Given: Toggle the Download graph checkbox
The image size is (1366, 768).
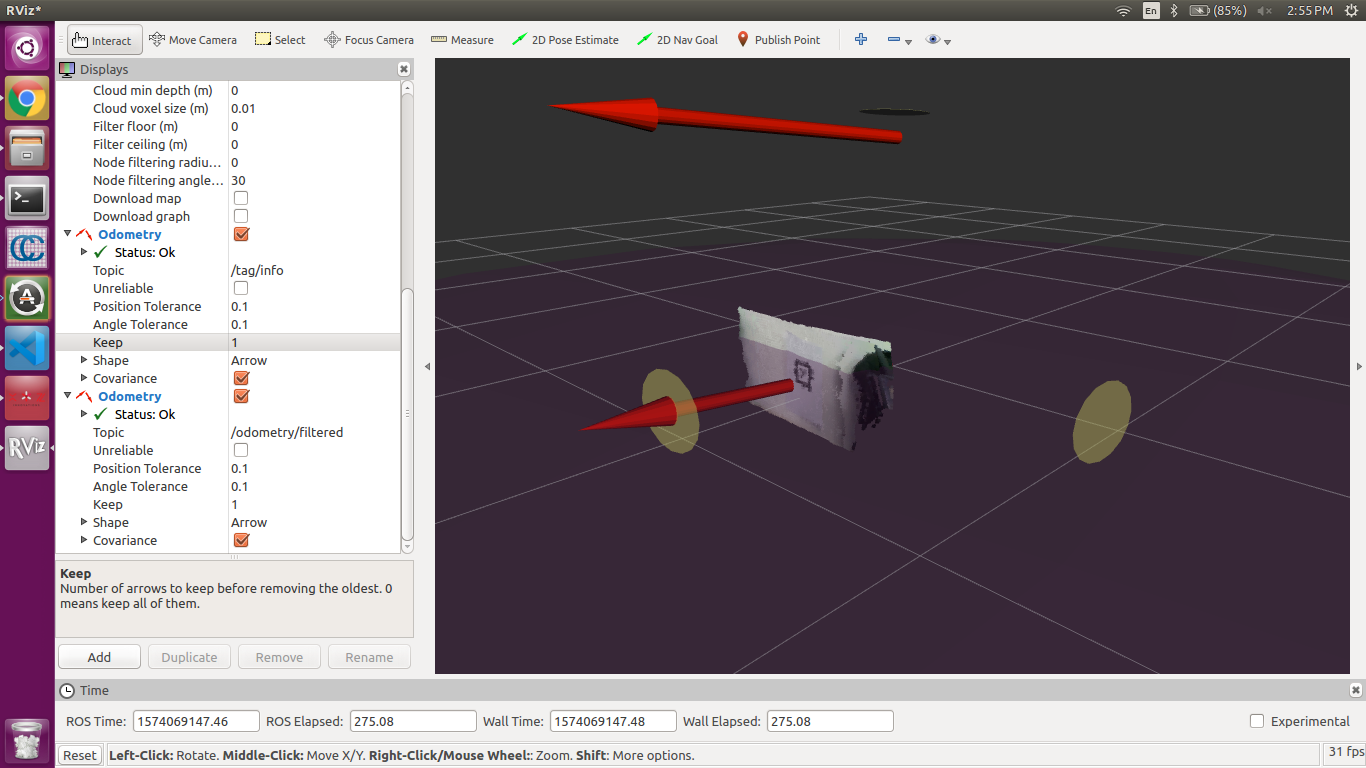Looking at the screenshot, I should [241, 217].
